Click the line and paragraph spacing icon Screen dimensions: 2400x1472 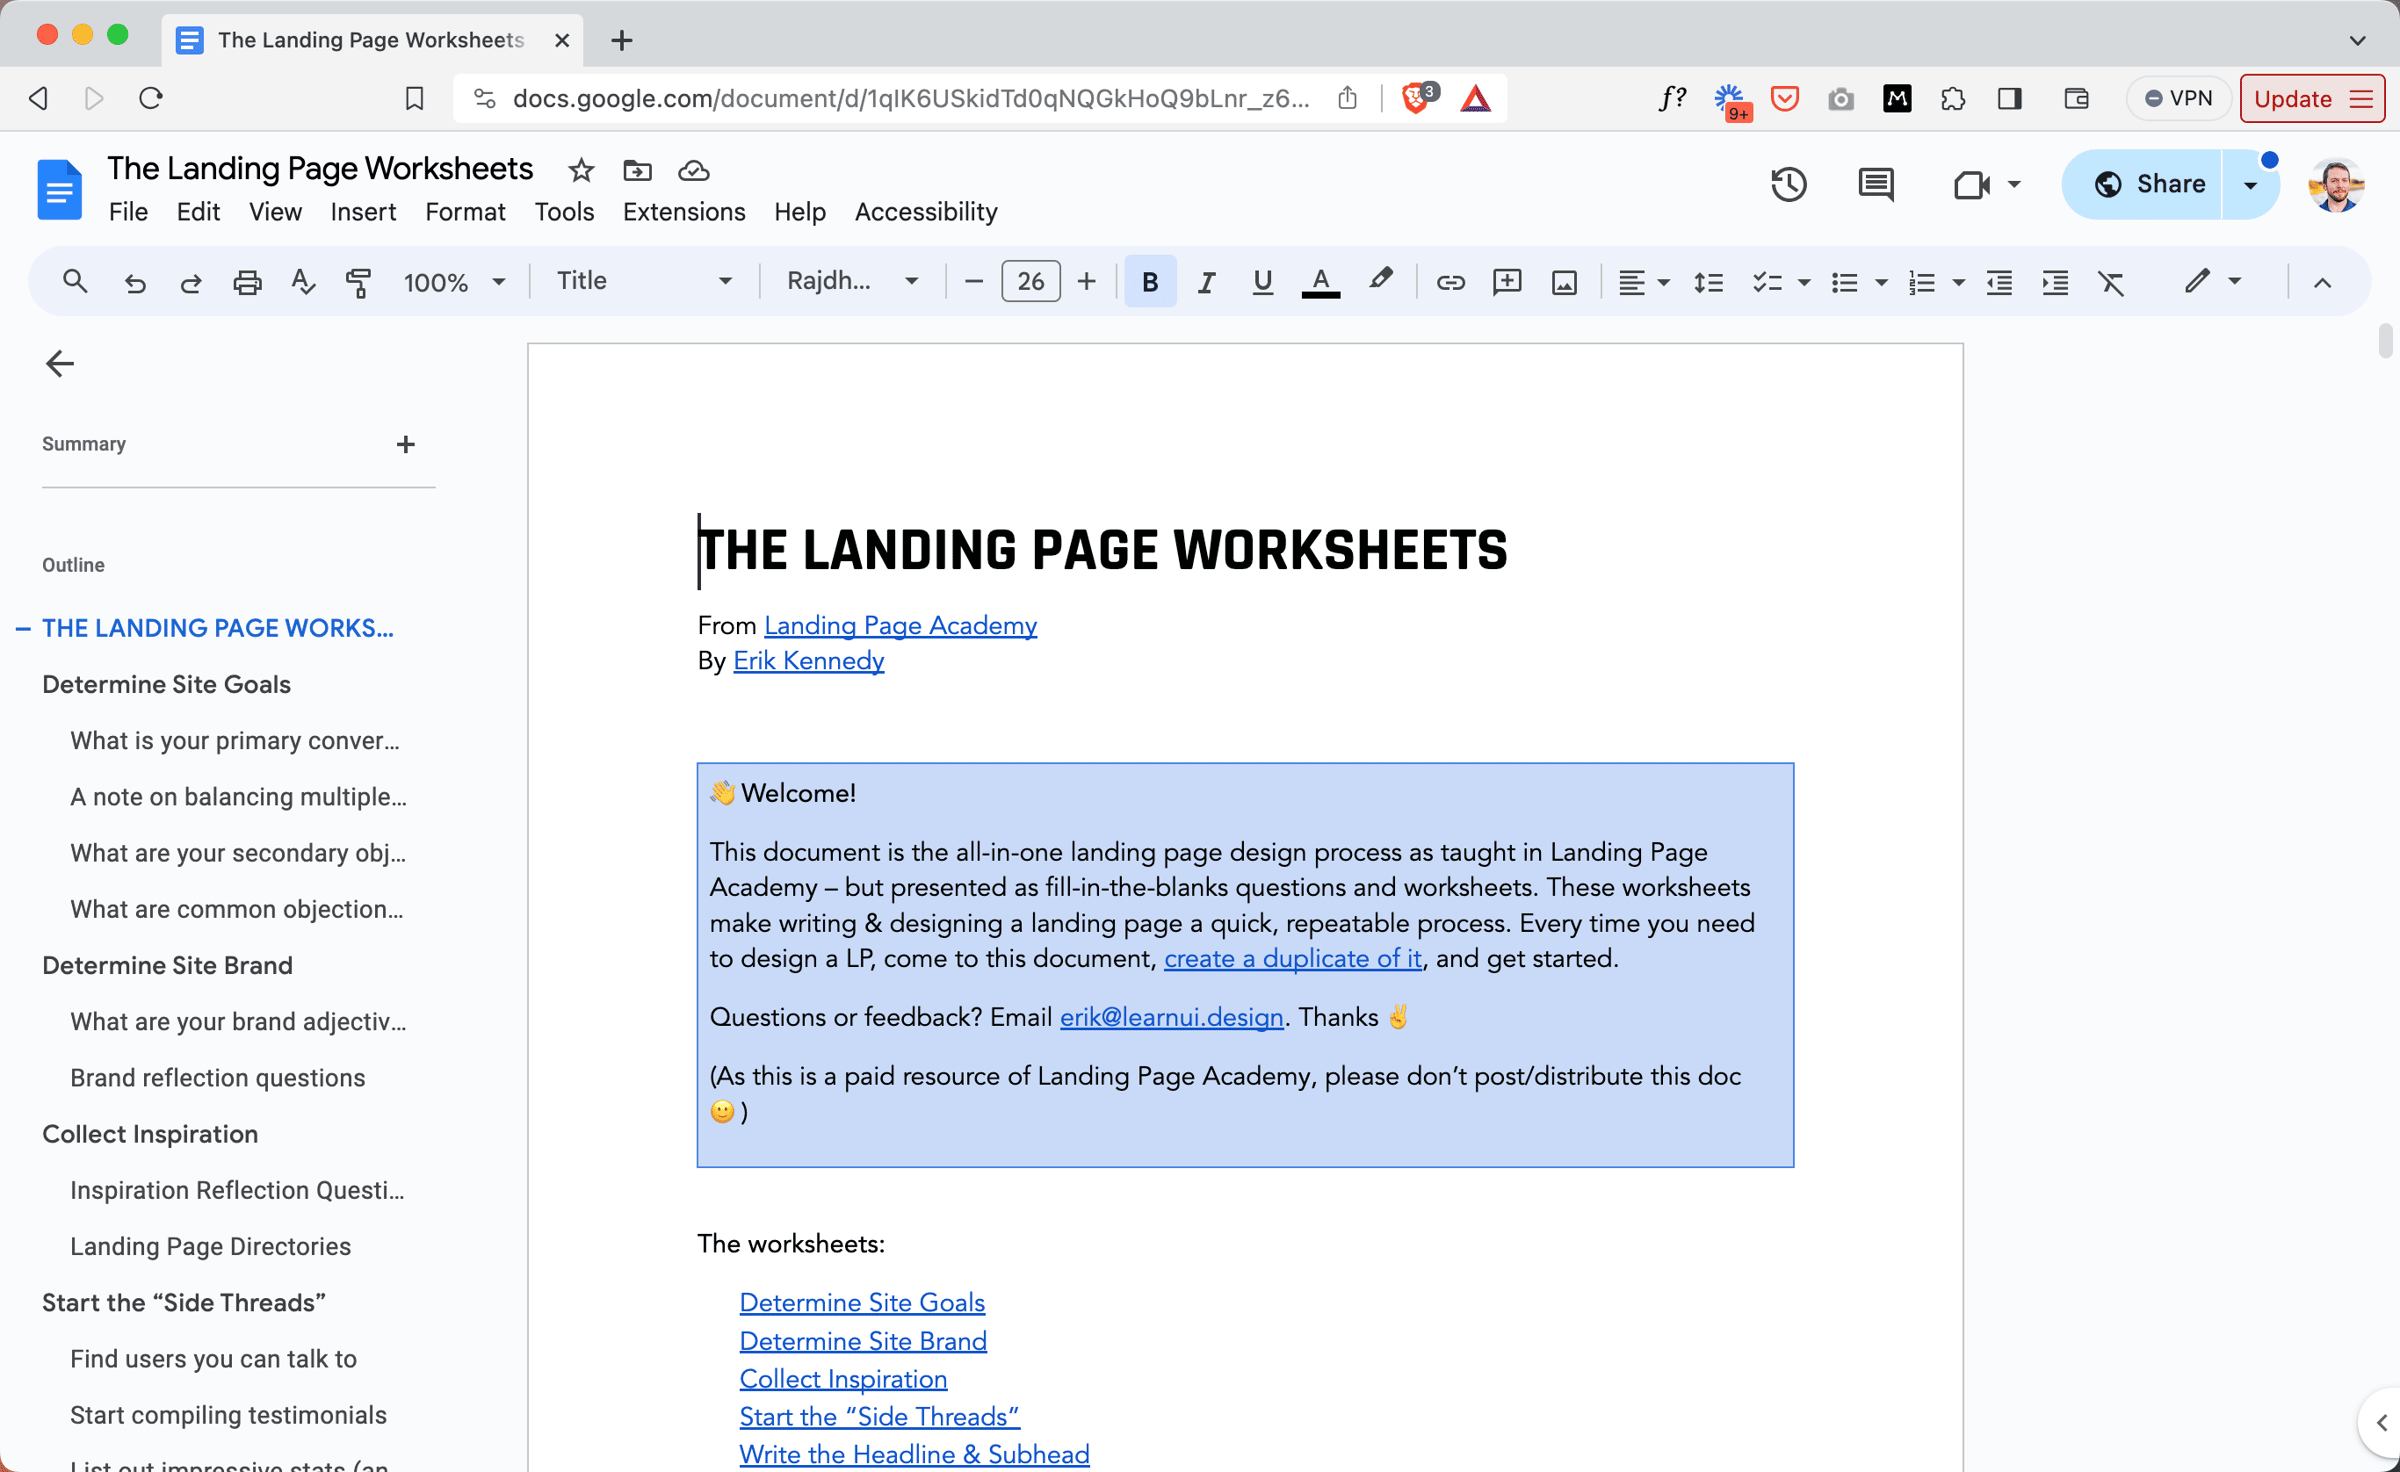point(1708,283)
